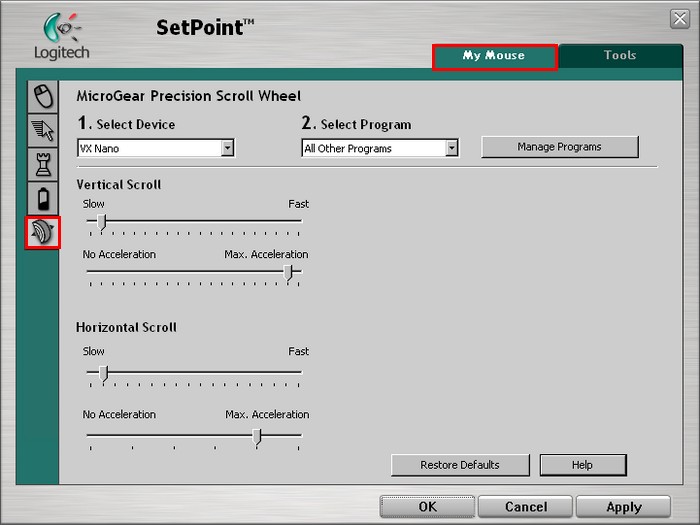Close the SetPoint window
This screenshot has height=525, width=700.
click(x=680, y=19)
